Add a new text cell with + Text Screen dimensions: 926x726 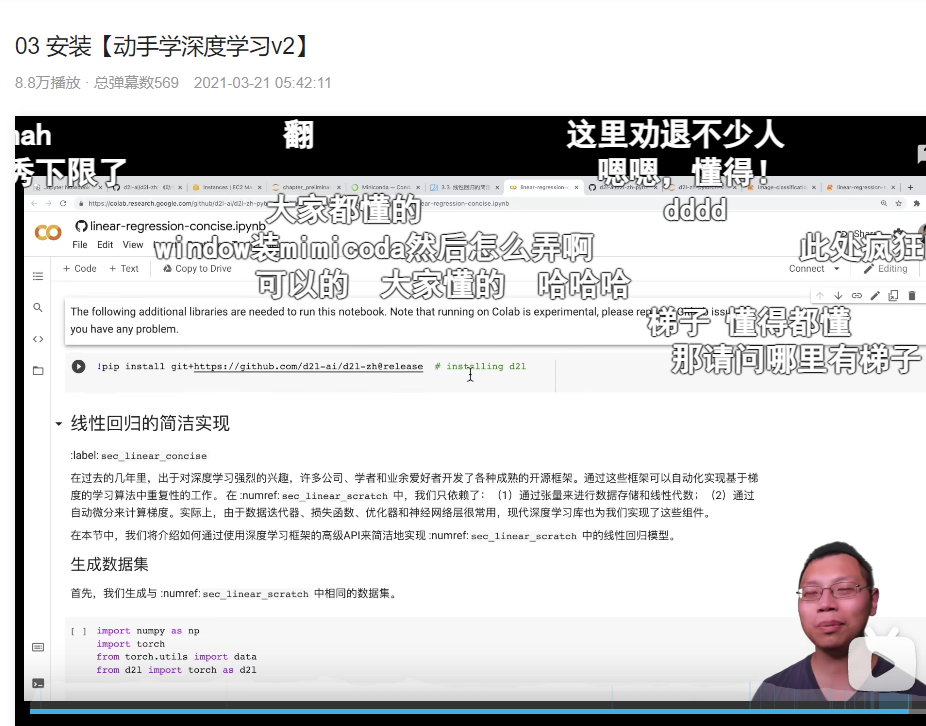coord(124,269)
